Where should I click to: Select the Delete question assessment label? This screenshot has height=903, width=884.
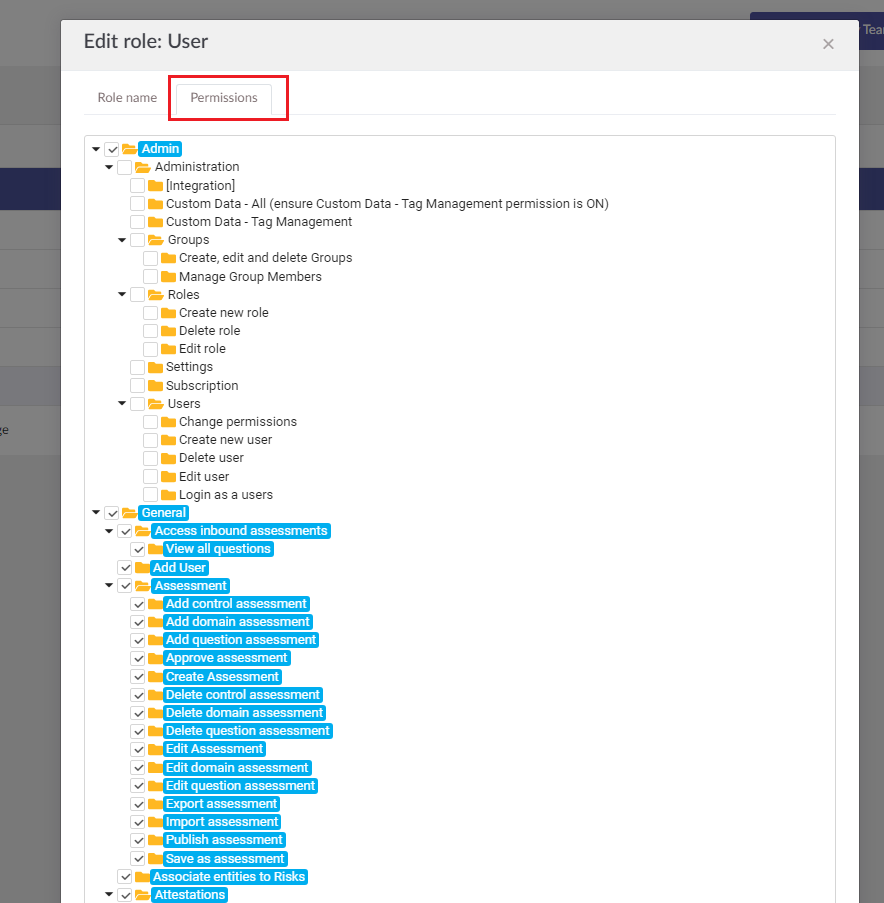tap(248, 731)
